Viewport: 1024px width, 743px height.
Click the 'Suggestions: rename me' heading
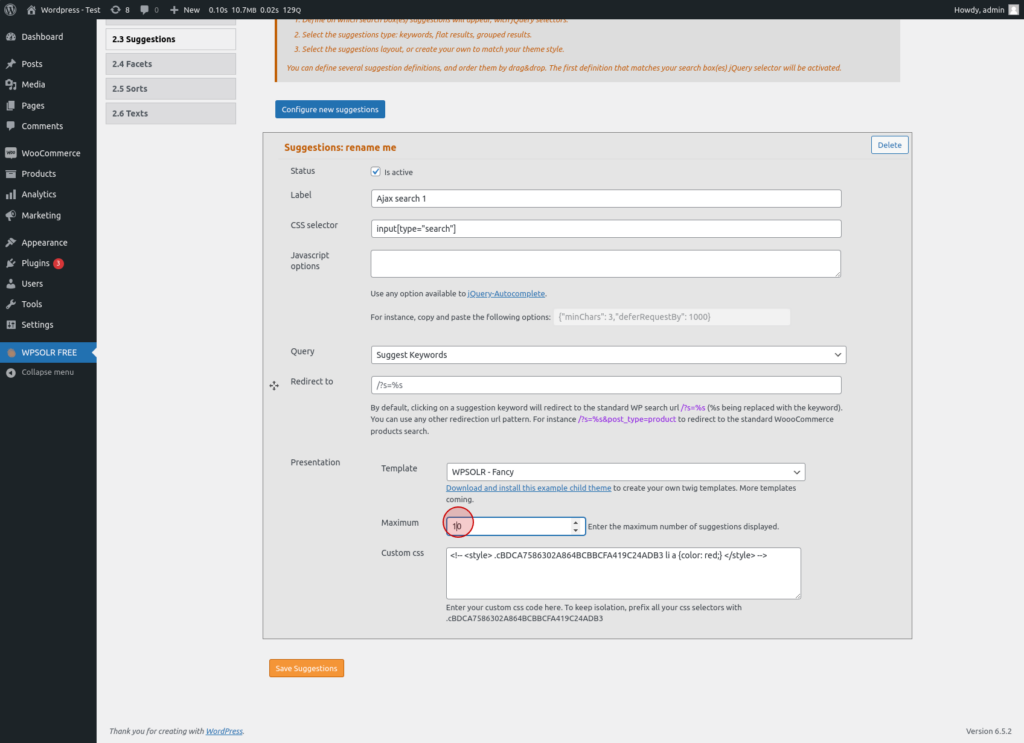[340, 148]
